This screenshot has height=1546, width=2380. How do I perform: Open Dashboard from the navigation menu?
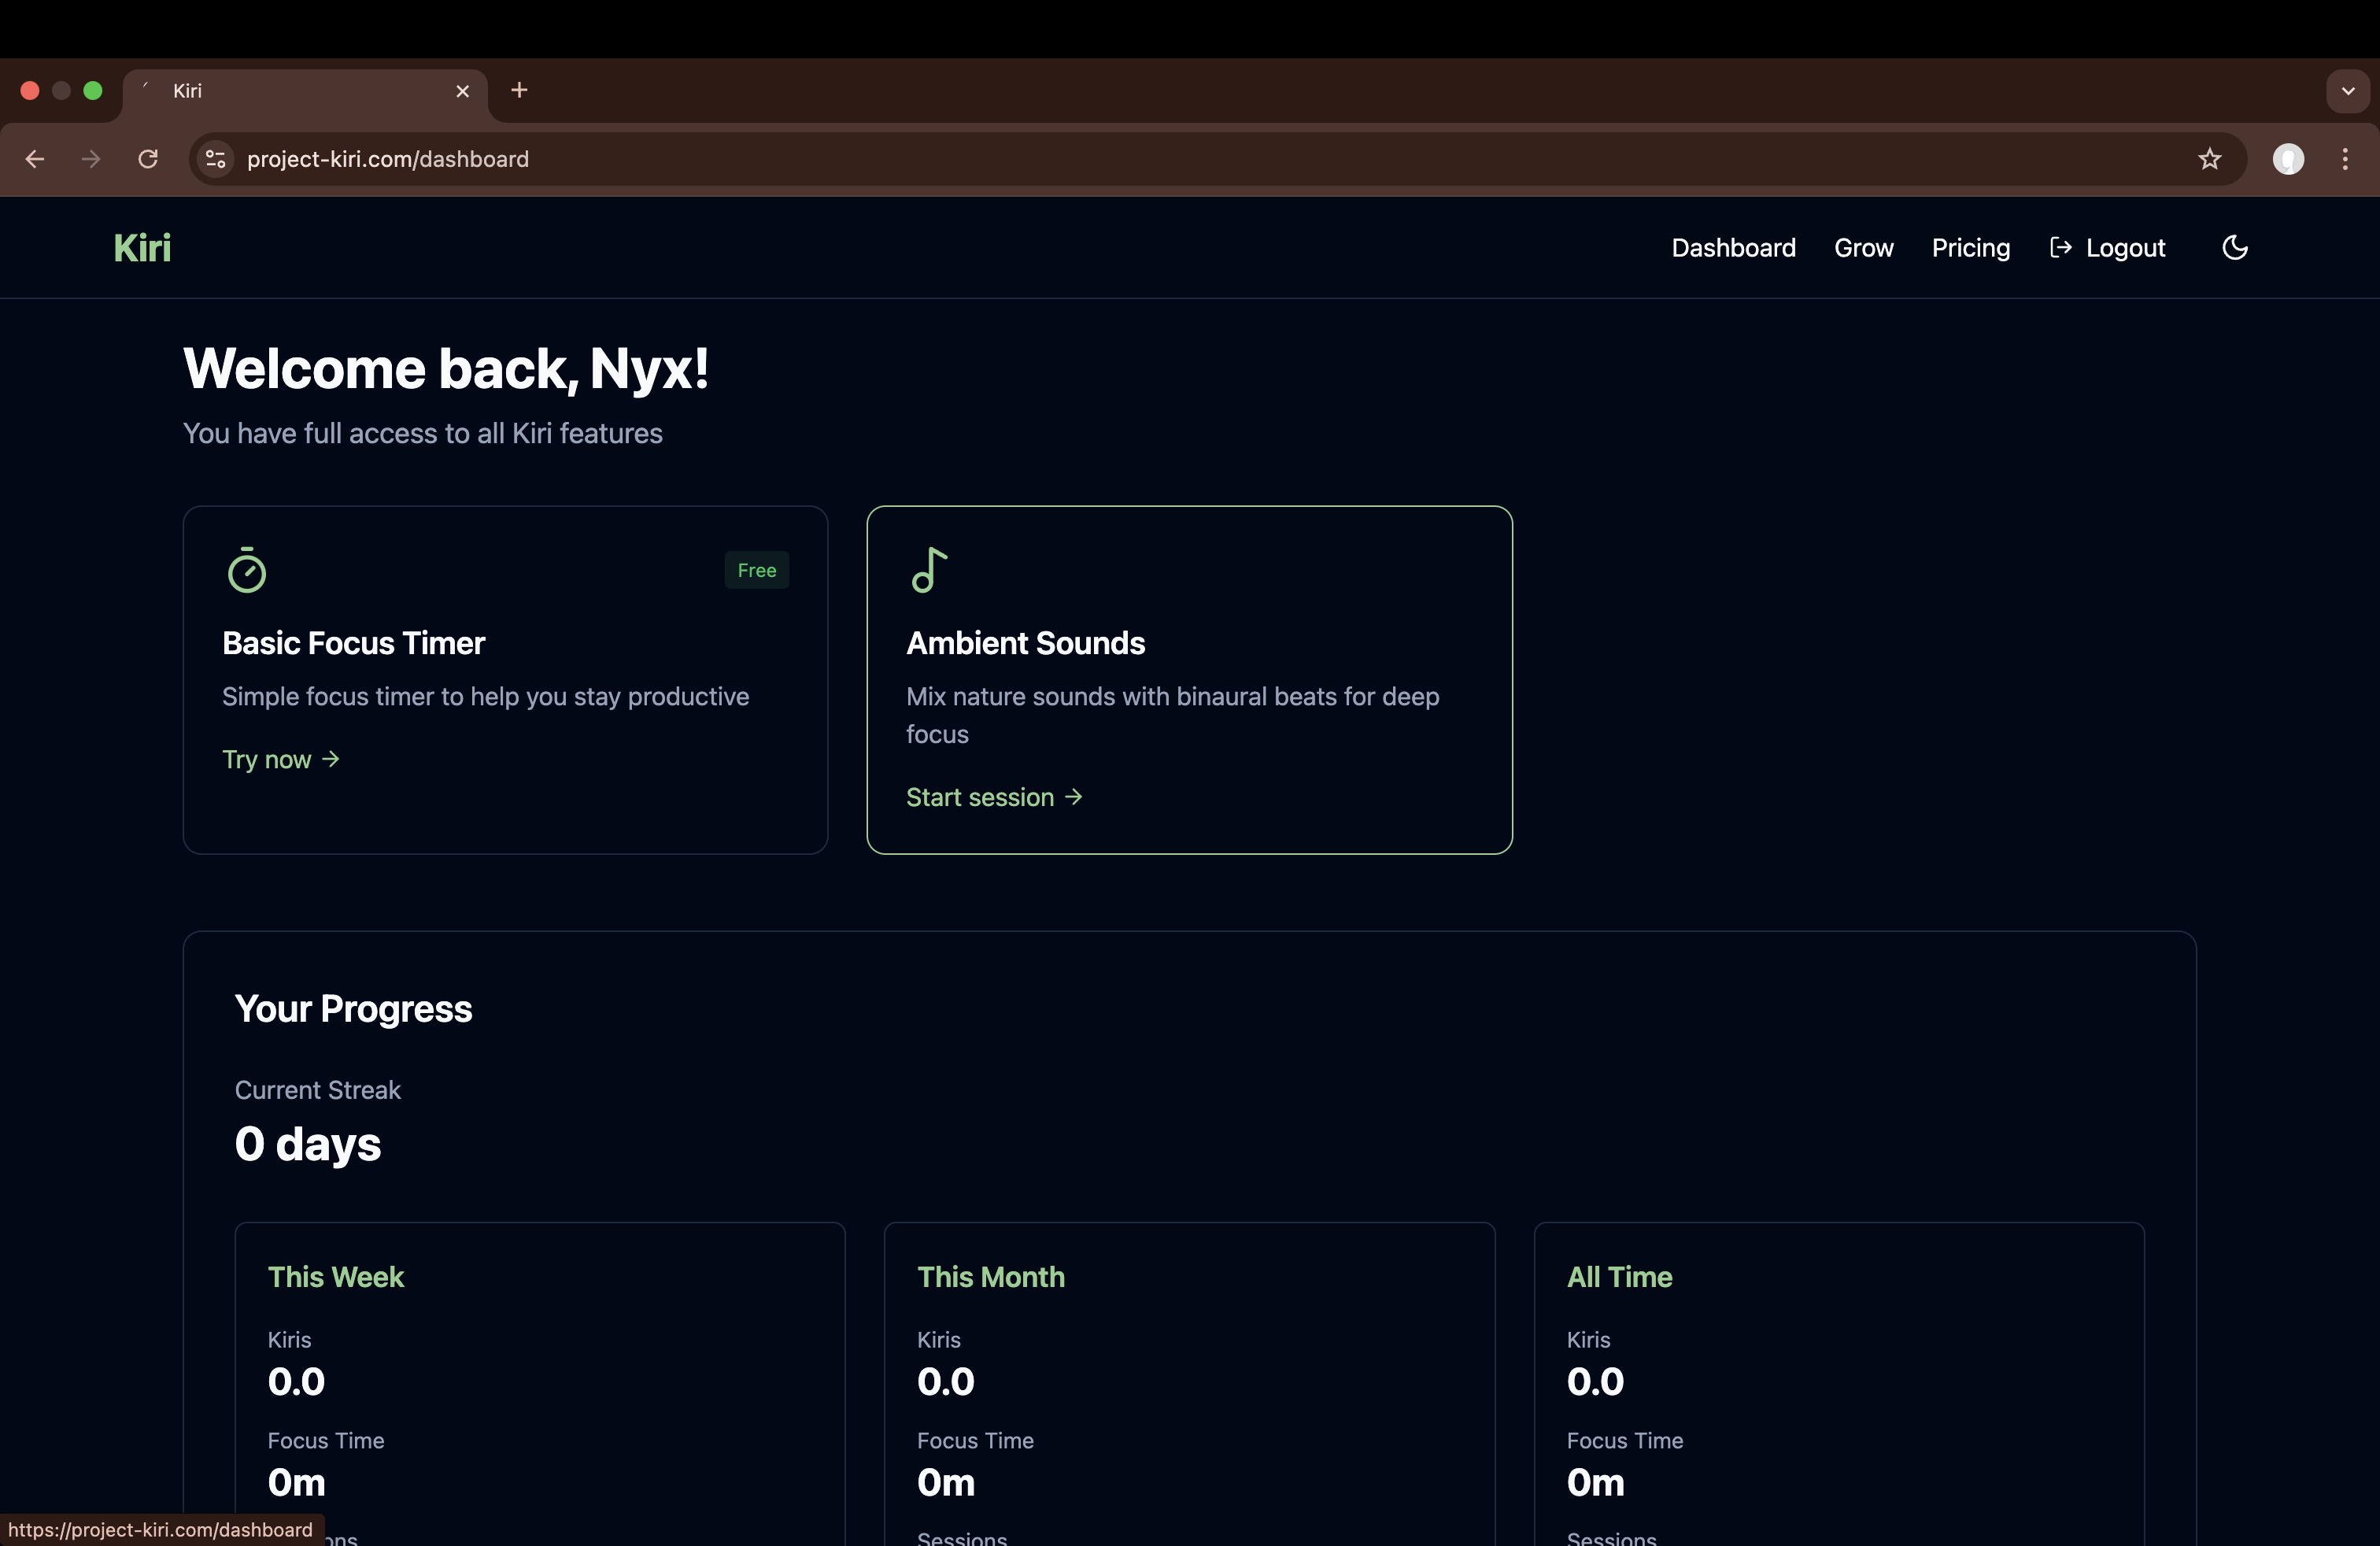point(1732,247)
